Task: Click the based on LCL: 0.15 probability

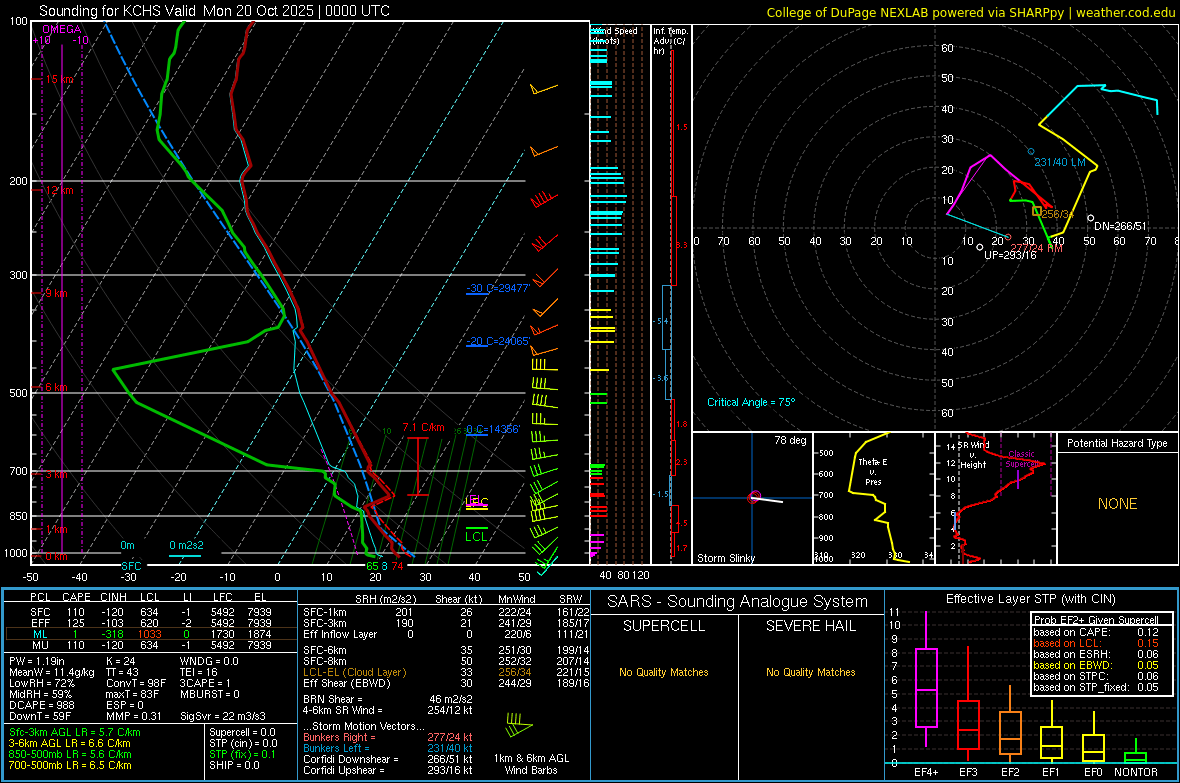Action: tap(1096, 643)
